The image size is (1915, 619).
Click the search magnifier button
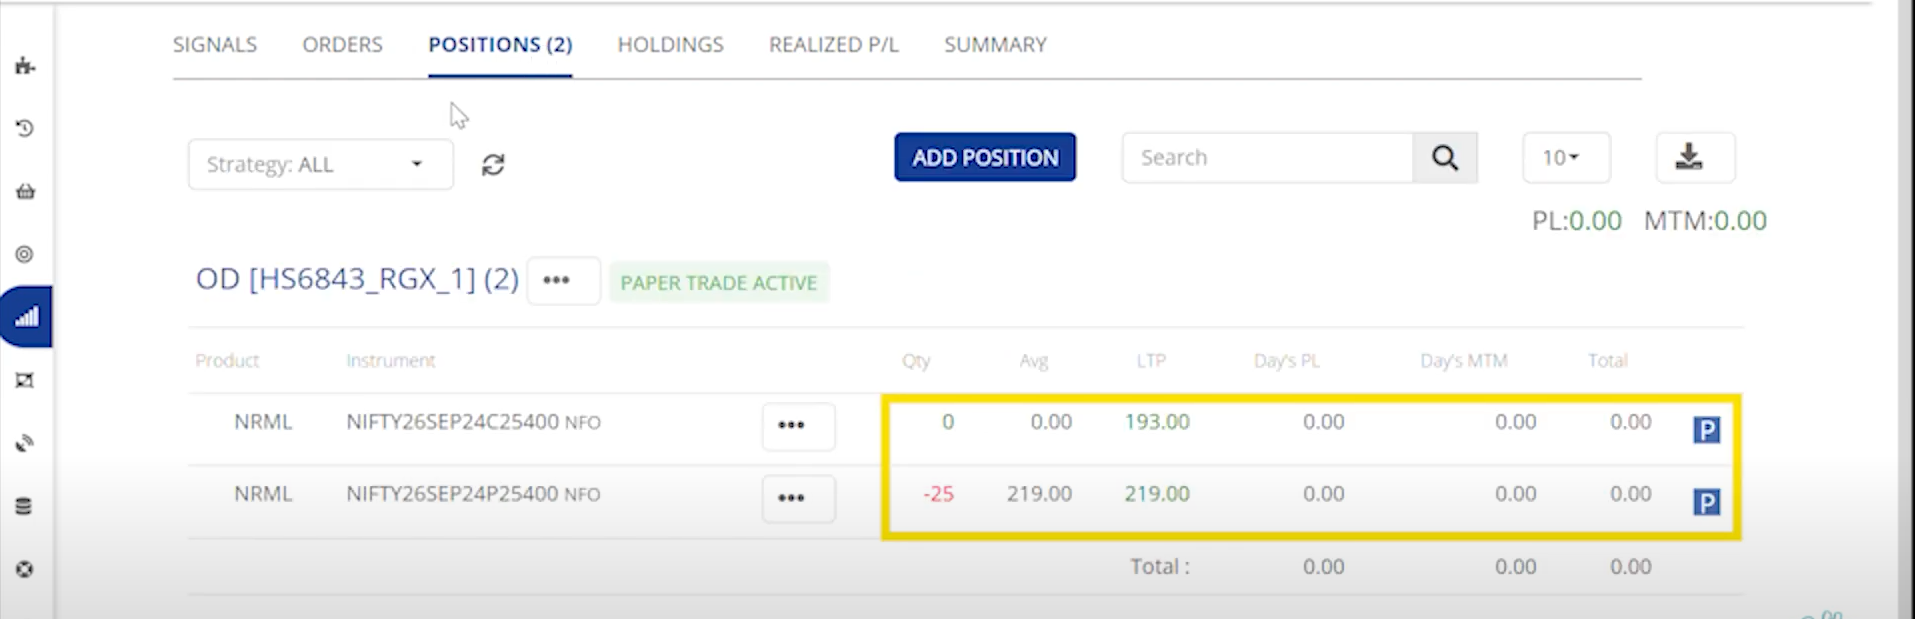[1444, 157]
